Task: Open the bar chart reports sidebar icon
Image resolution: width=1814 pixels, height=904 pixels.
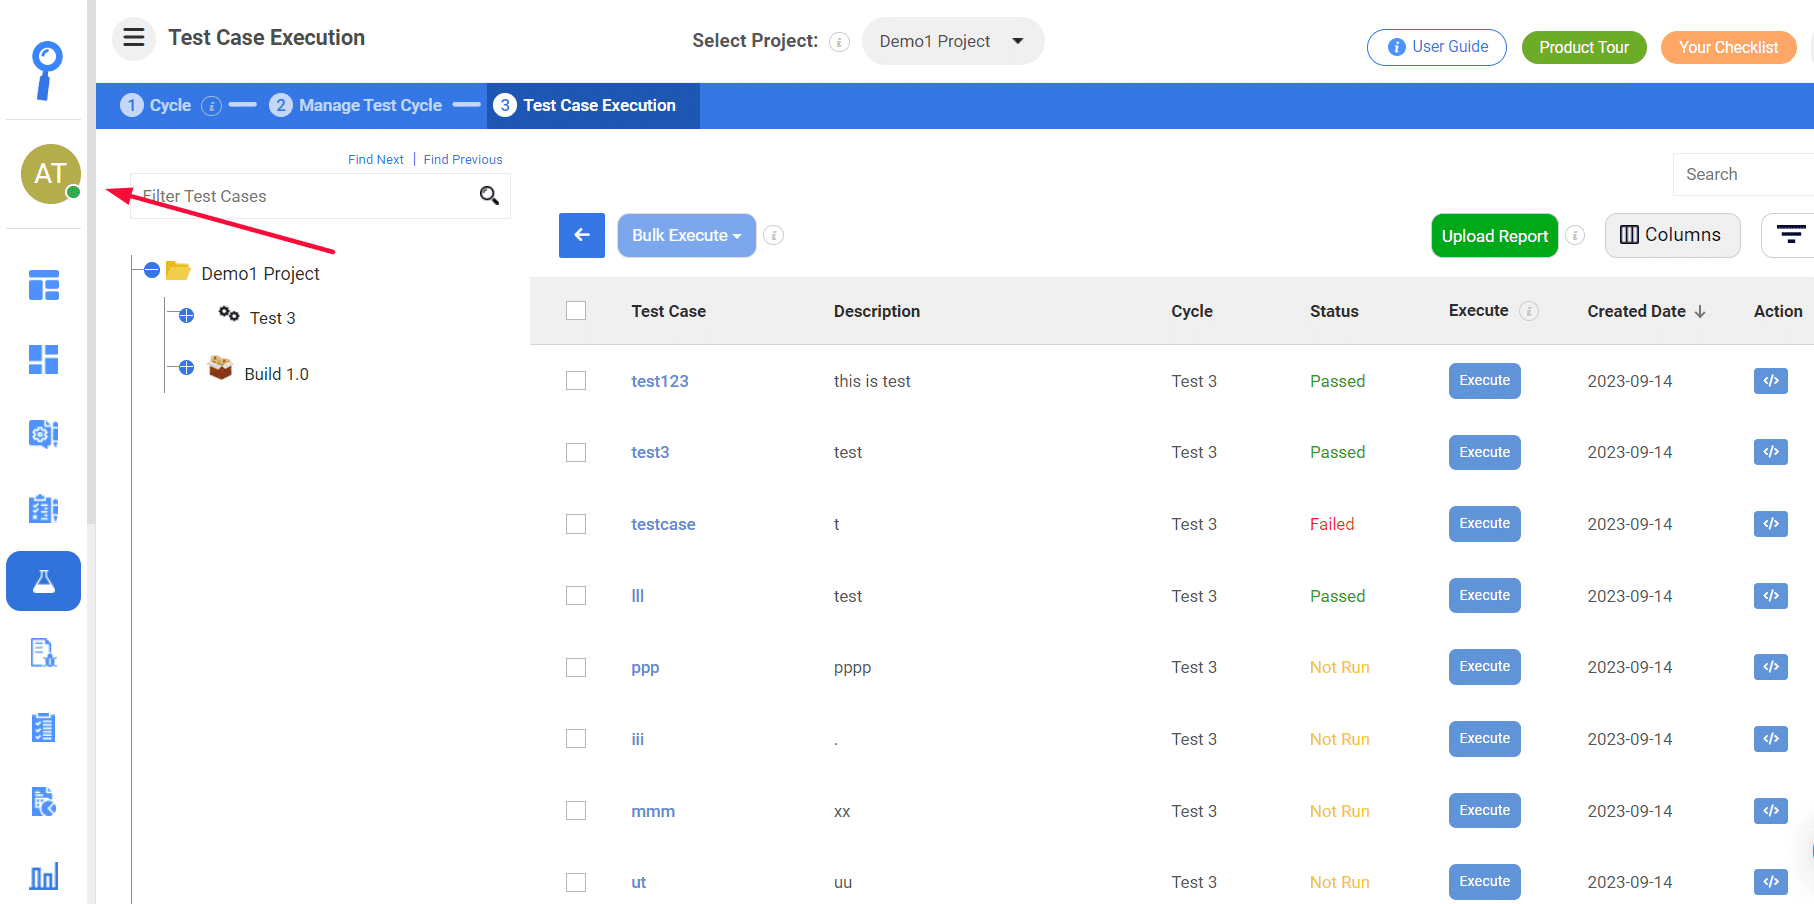Action: [x=44, y=876]
